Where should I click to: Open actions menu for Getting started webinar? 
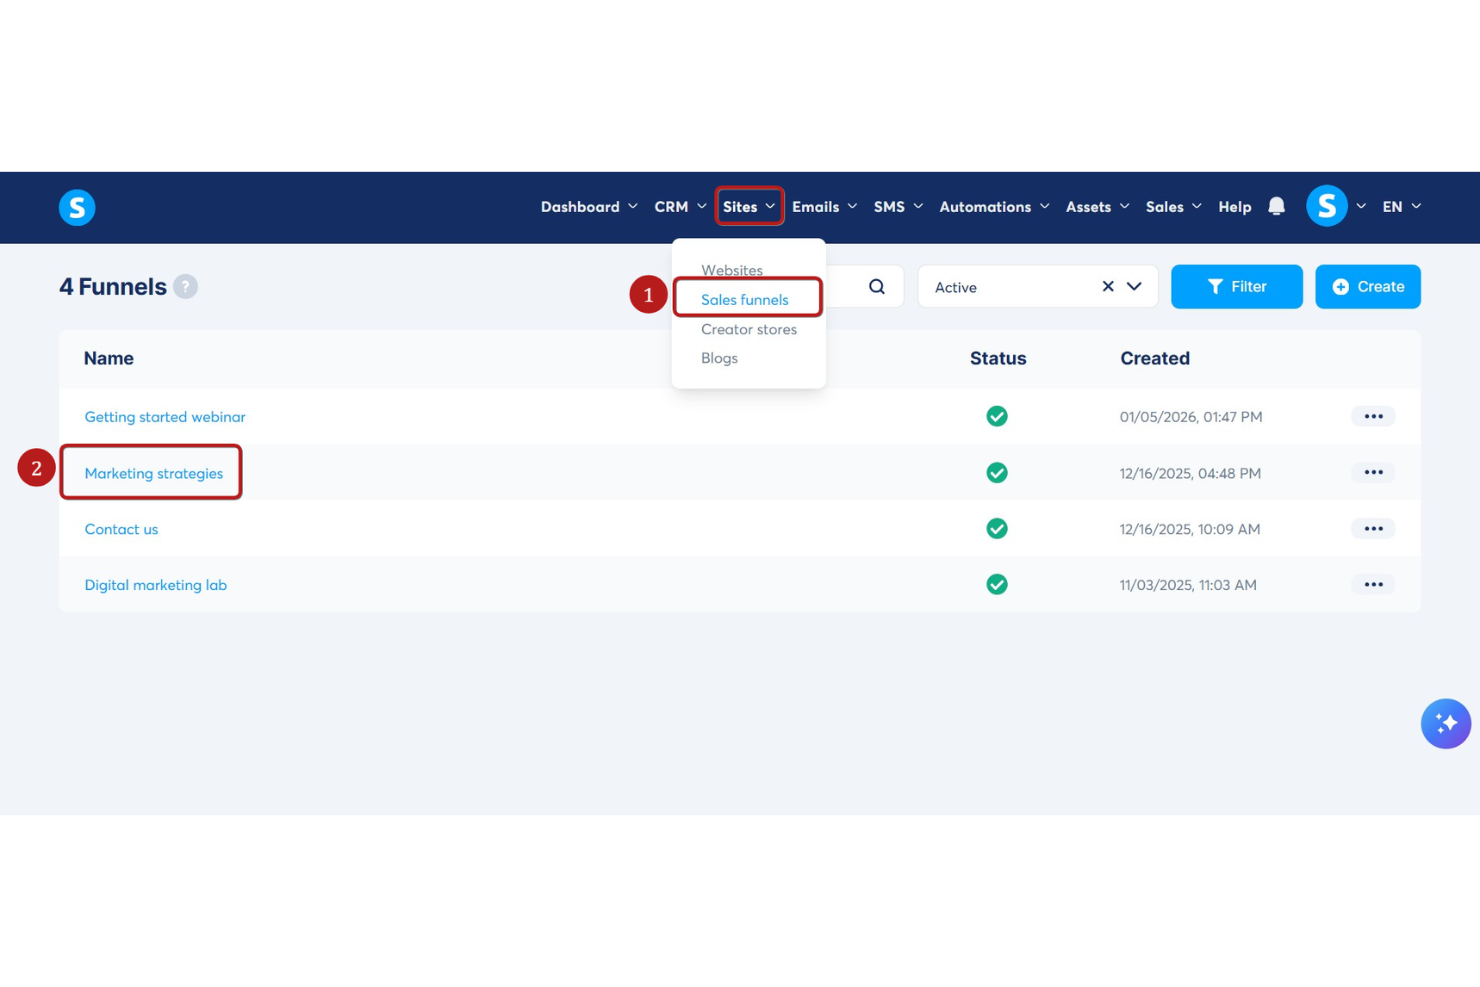point(1373,416)
